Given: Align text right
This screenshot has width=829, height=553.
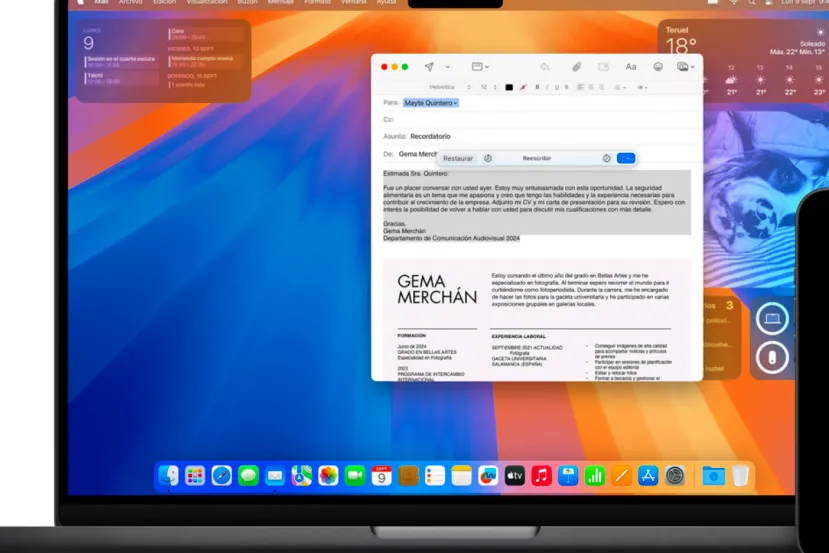Looking at the screenshot, I should pos(601,87).
